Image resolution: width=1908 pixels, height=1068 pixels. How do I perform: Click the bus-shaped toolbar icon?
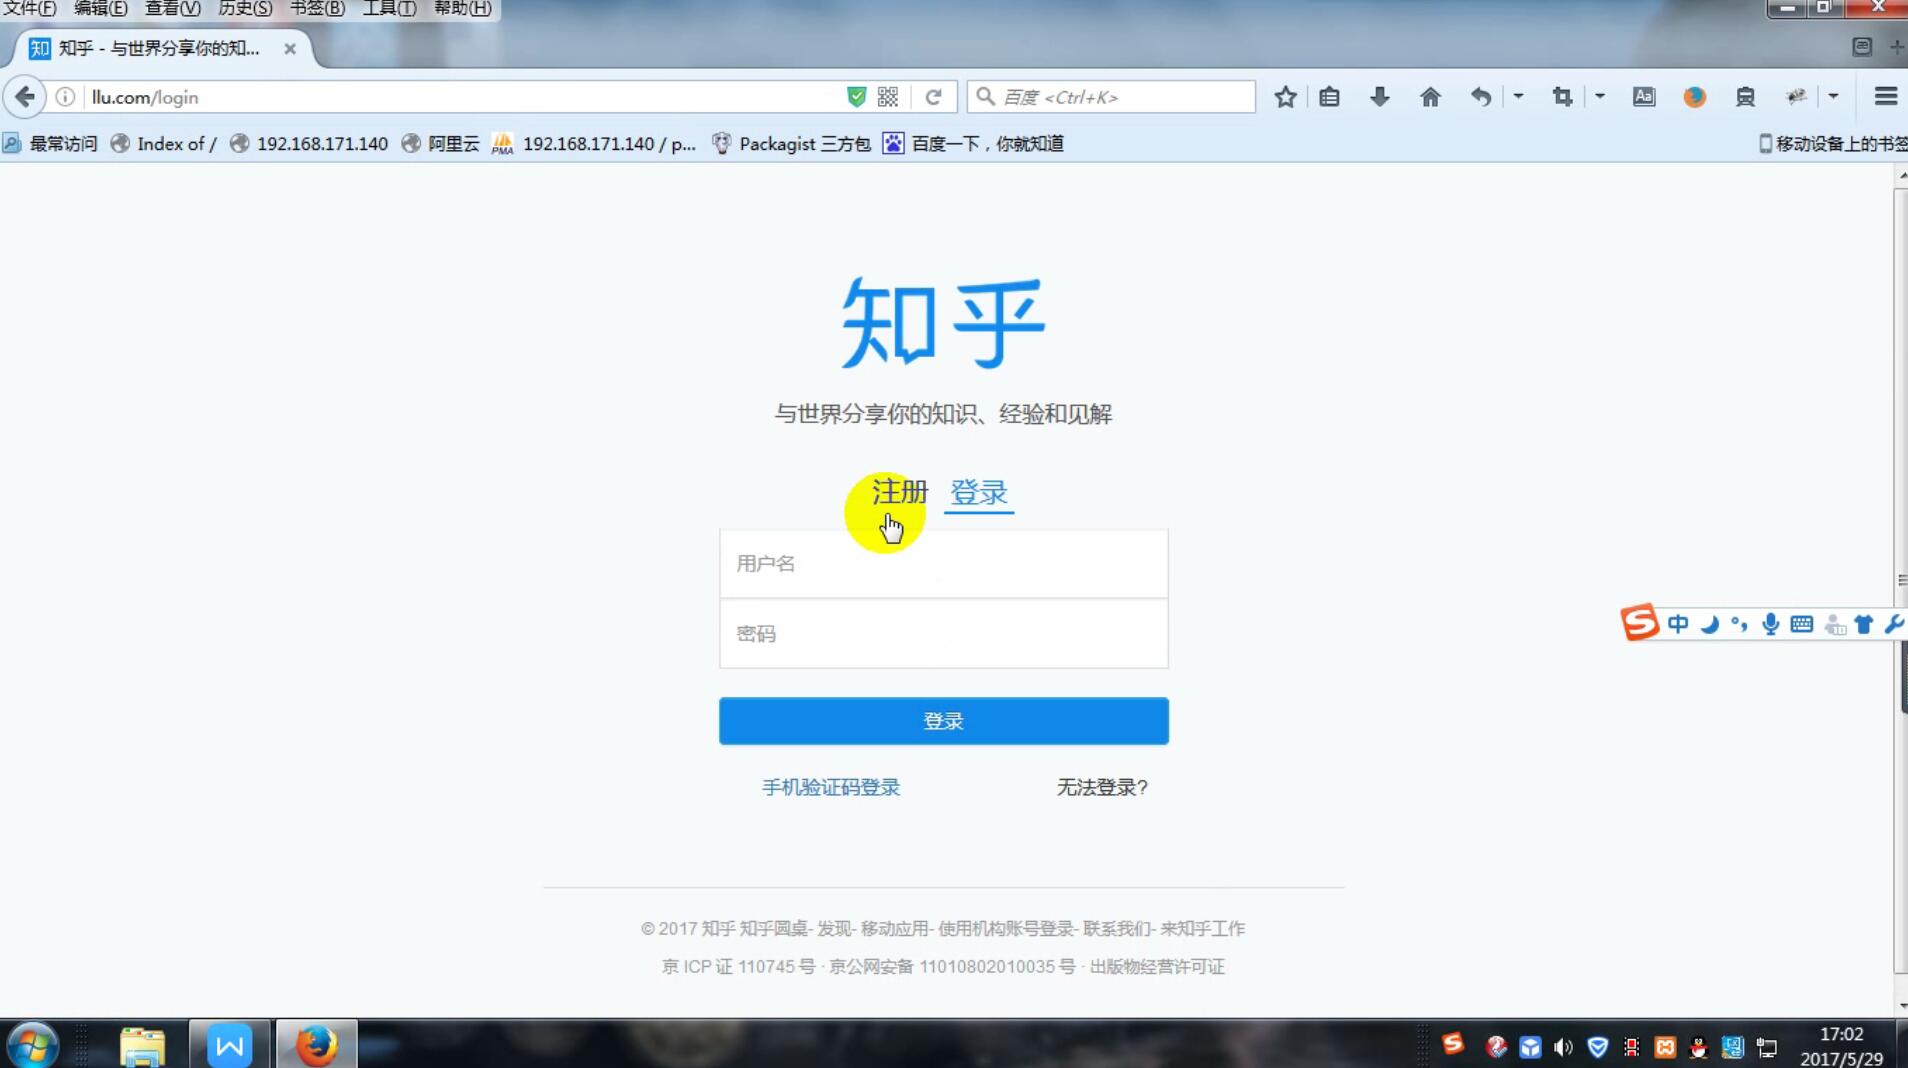[1745, 97]
